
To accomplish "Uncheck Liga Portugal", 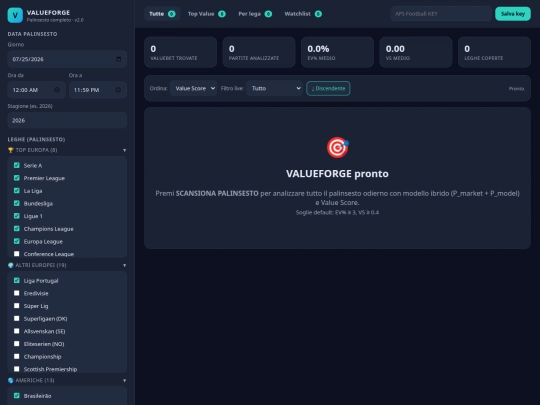I will (17, 280).
